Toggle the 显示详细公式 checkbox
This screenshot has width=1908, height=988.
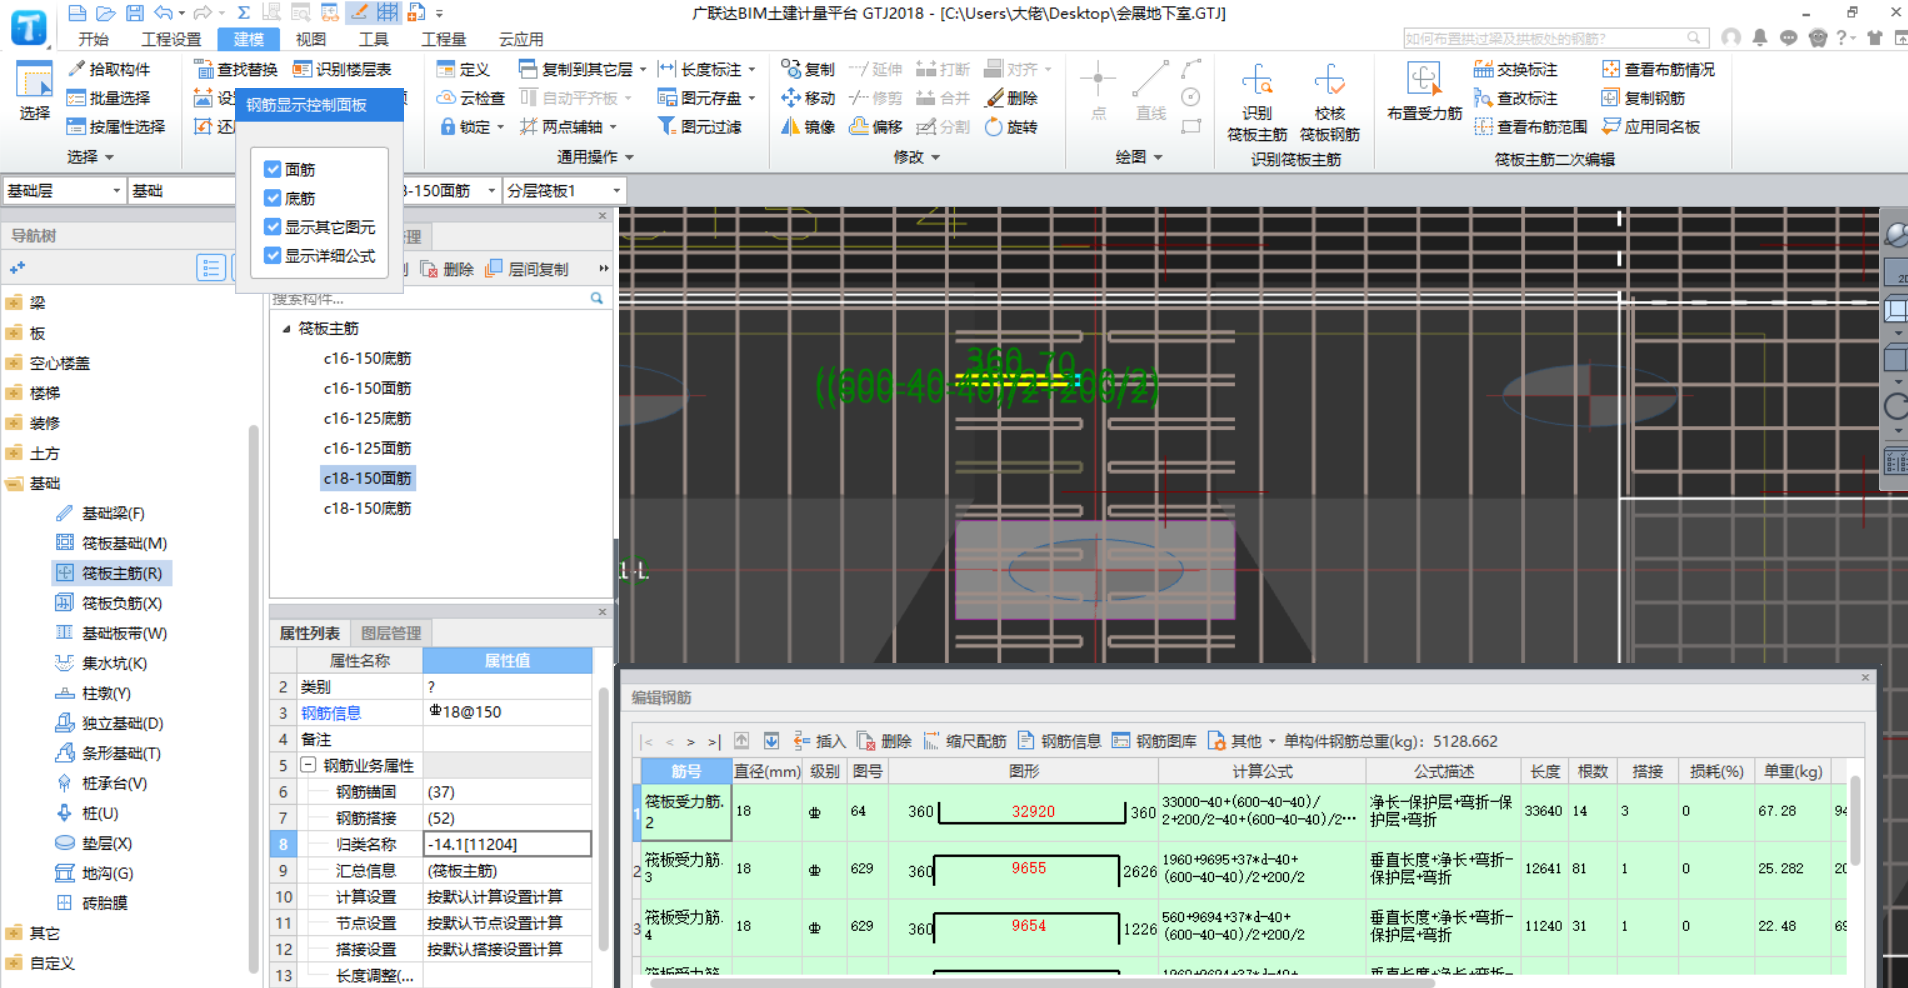272,256
